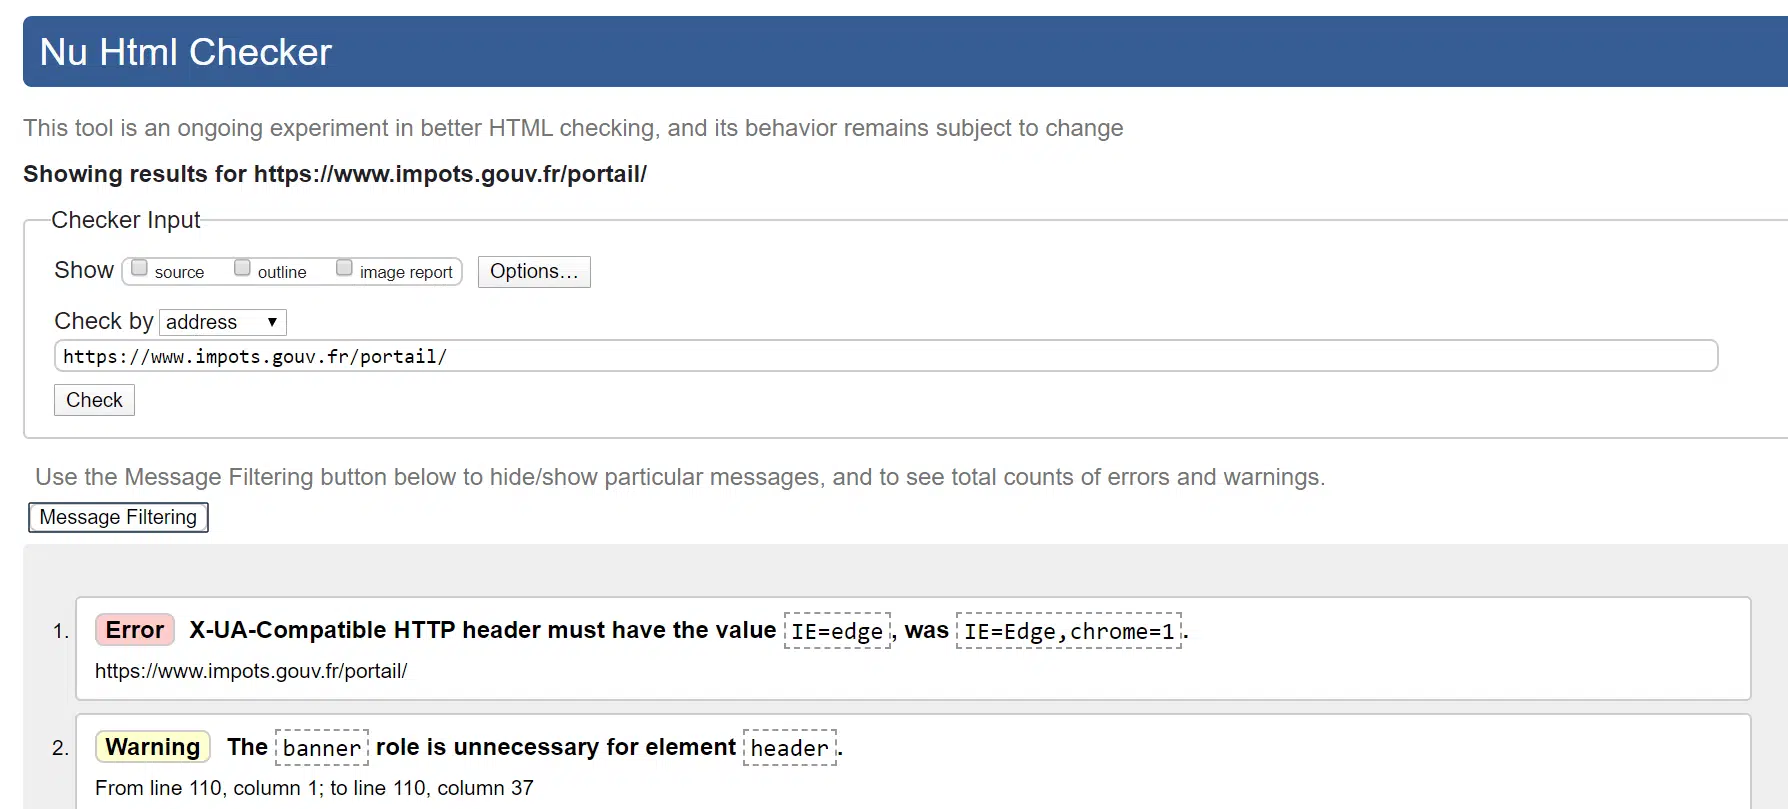This screenshot has height=809, width=1788.
Task: Select the red Error badge
Action: point(135,630)
